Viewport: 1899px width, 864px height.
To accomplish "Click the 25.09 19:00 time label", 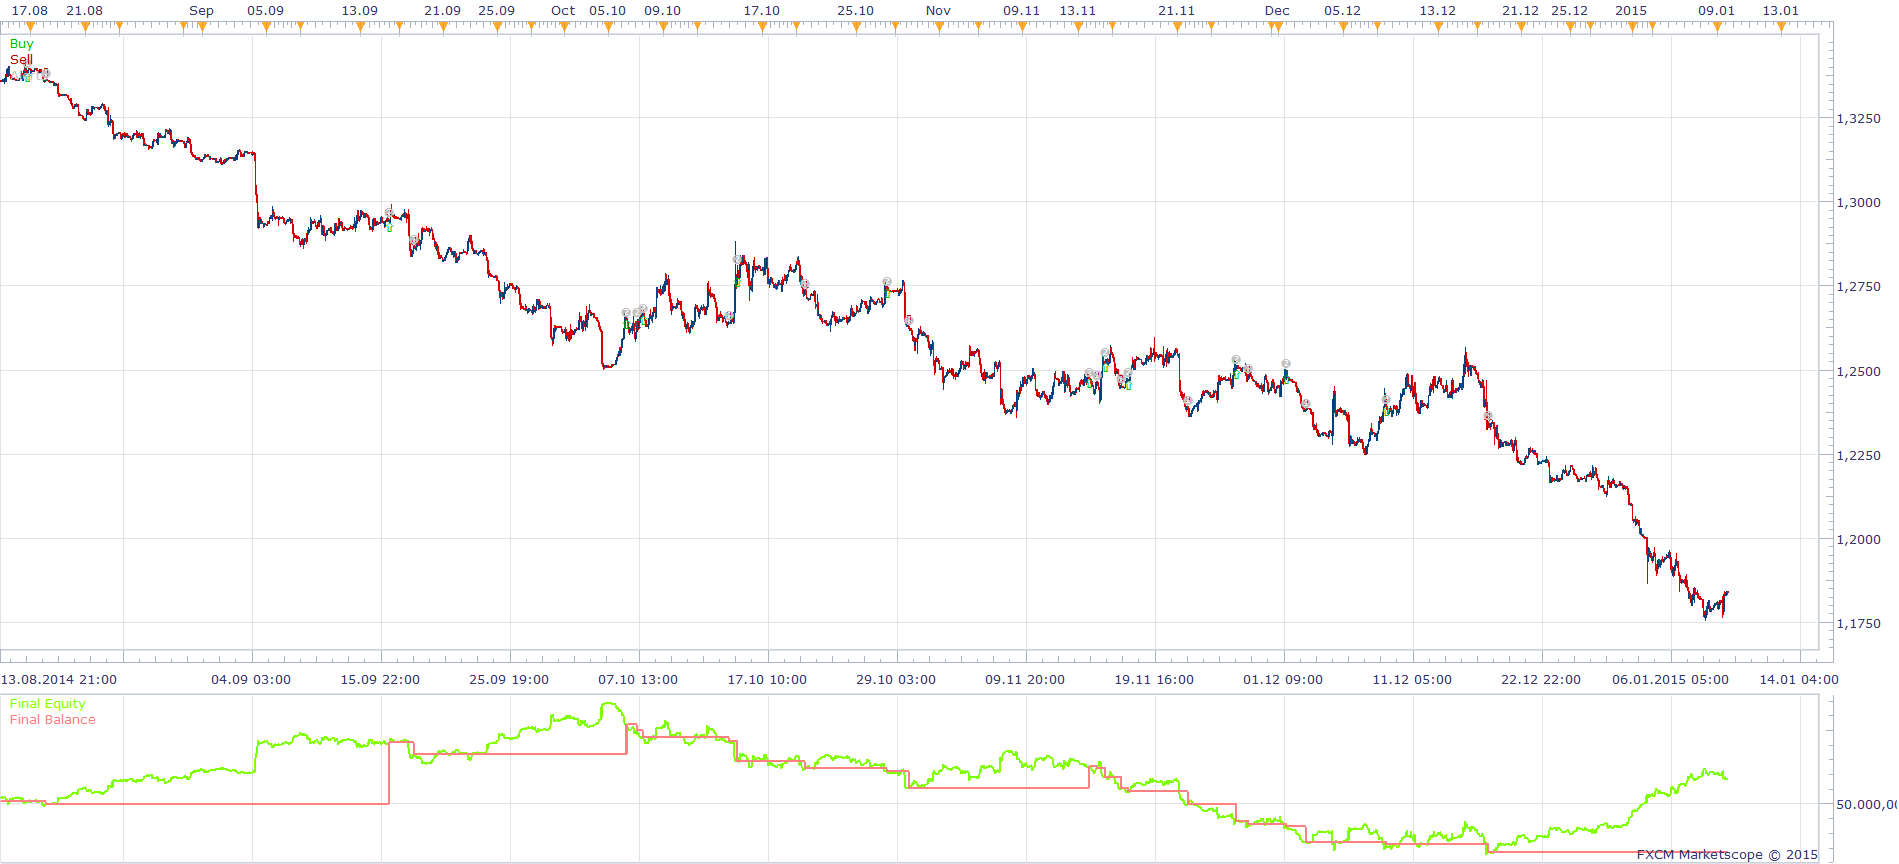I will [x=509, y=680].
